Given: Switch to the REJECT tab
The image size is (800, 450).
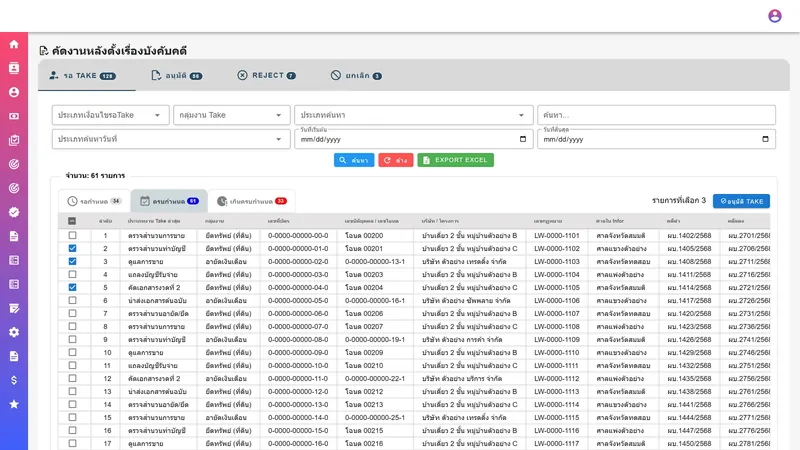Looking at the screenshot, I should point(266,76).
